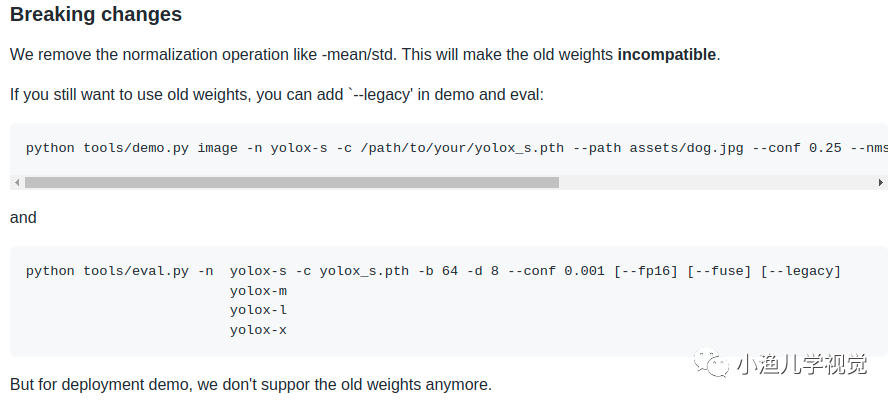Click the left arrow of the code scrollbar
The height and width of the screenshot is (403, 896).
[x=17, y=182]
